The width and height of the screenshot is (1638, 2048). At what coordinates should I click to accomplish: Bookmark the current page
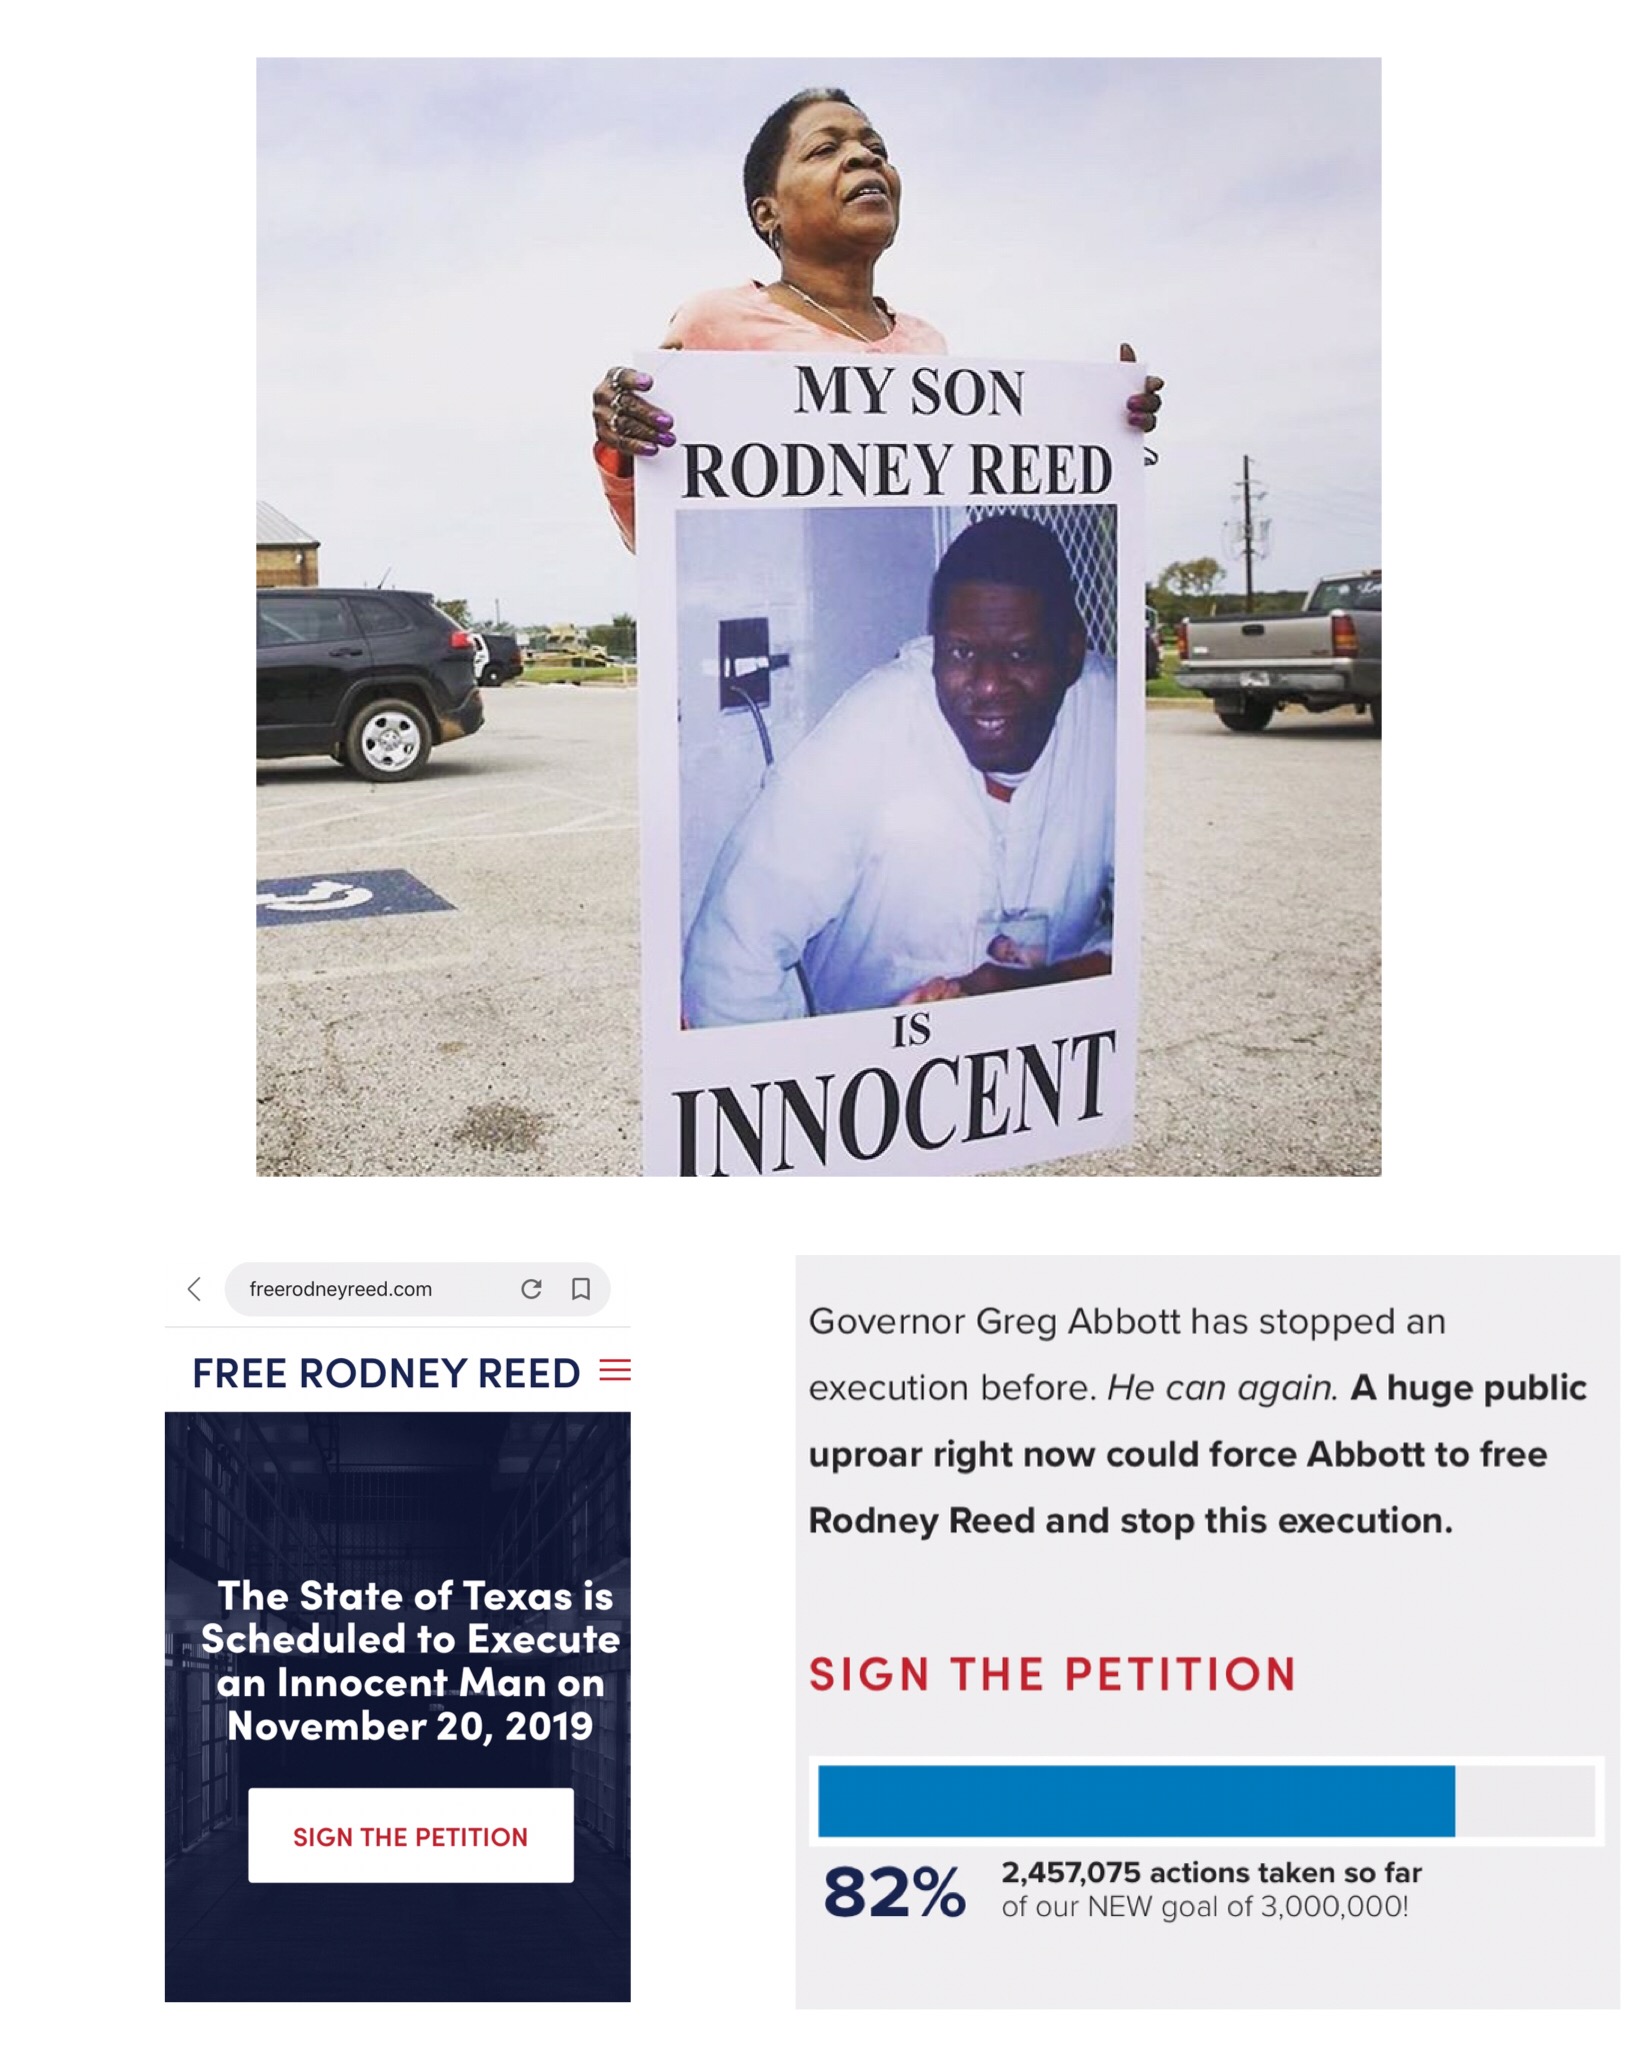(581, 1289)
